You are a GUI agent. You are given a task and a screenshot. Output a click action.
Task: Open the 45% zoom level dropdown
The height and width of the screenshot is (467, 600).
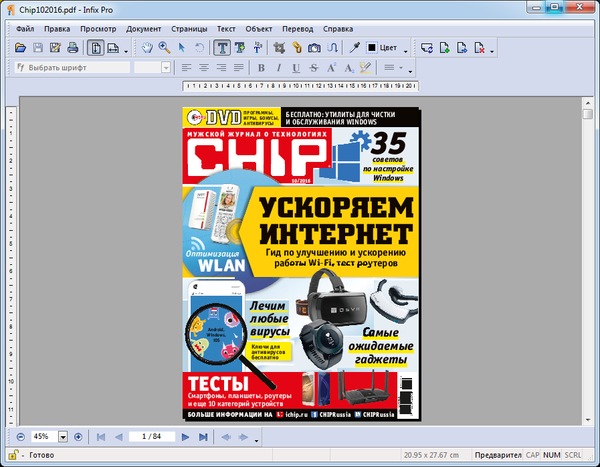[x=63, y=437]
